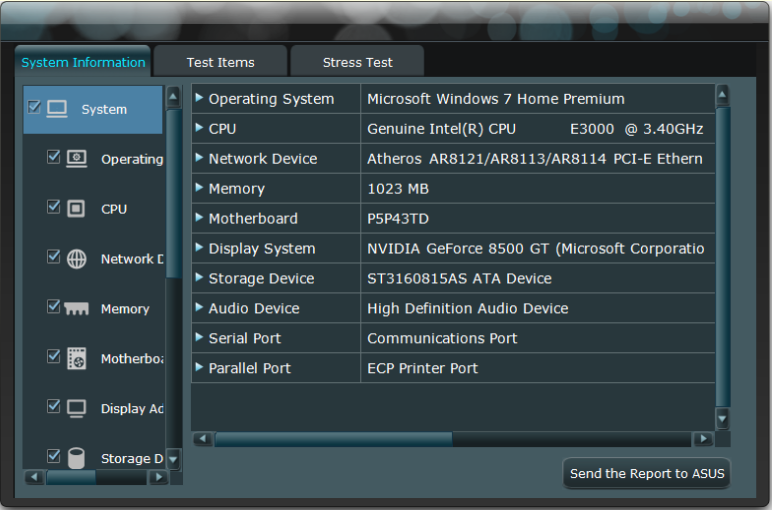Click 'Communications Port' value

tap(442, 338)
